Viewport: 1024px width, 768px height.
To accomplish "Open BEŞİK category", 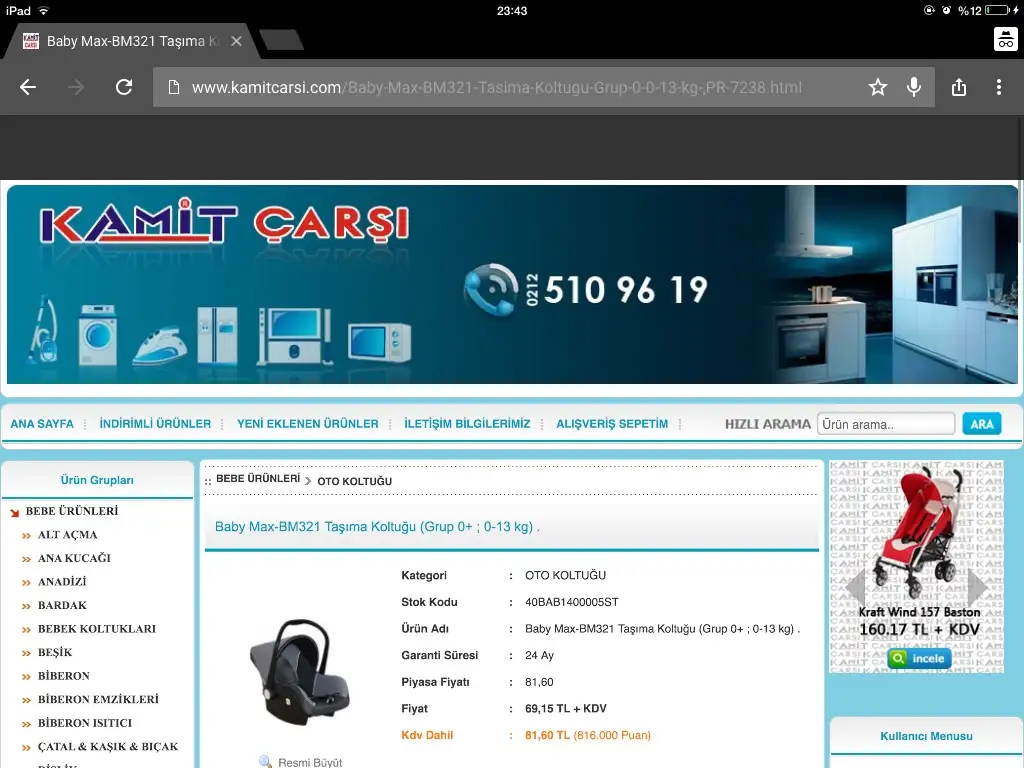I will [55, 652].
